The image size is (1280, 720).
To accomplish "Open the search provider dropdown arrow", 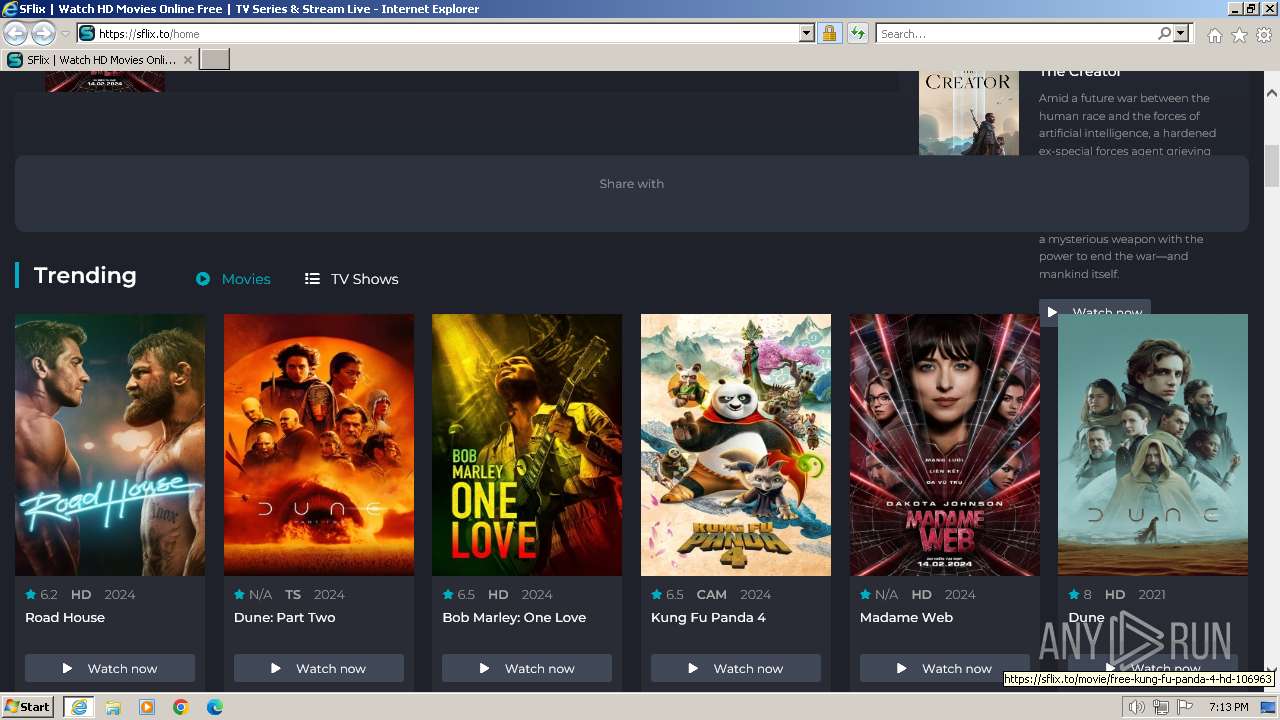I will point(1181,33).
